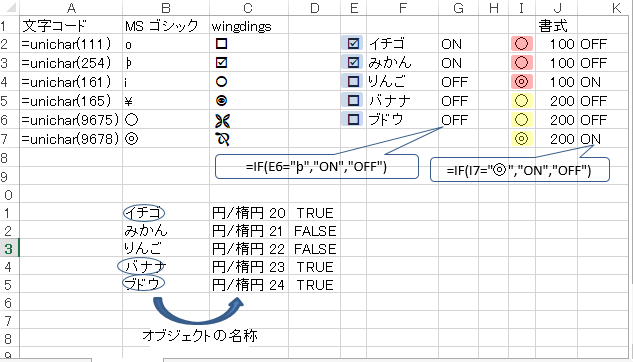Image resolution: width=633 pixels, height=362 pixels.
Task: Select column E header
Action: (x=354, y=8)
